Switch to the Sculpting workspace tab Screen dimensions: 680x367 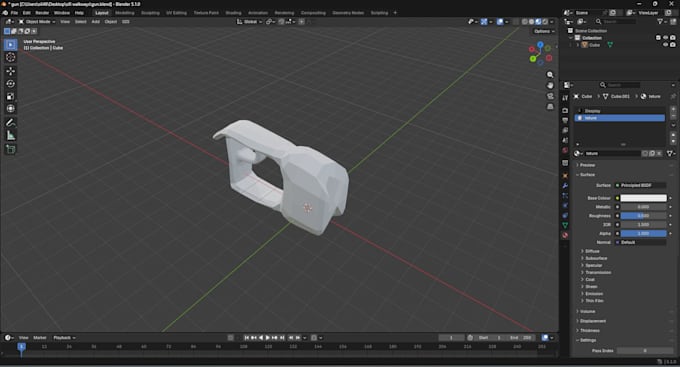click(x=150, y=13)
